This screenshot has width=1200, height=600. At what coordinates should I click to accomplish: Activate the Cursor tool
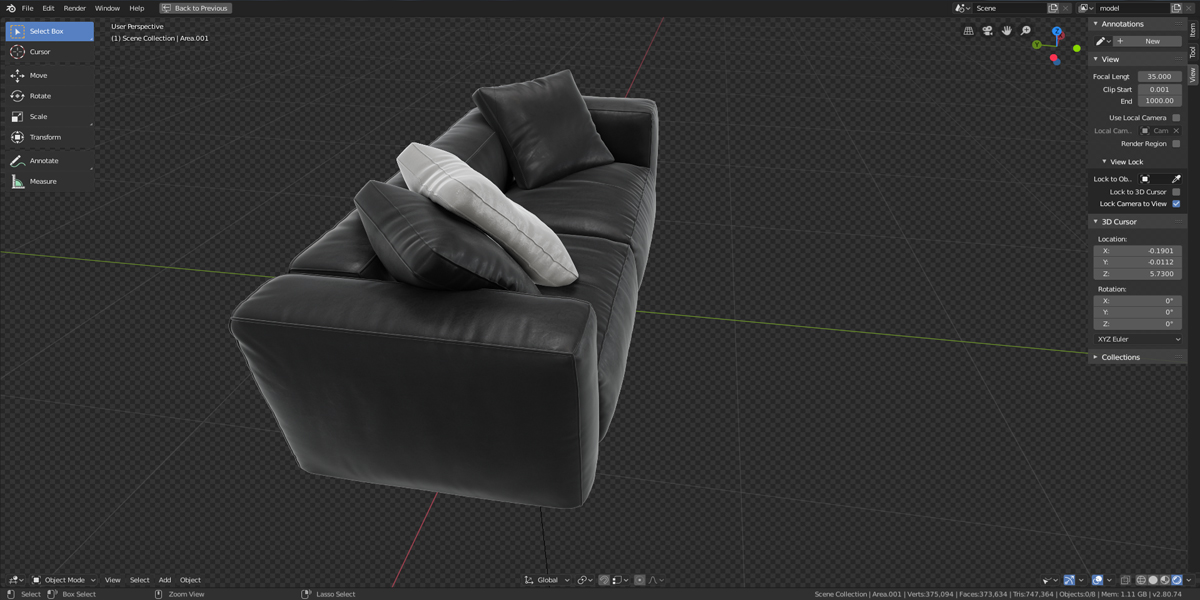pos(50,52)
